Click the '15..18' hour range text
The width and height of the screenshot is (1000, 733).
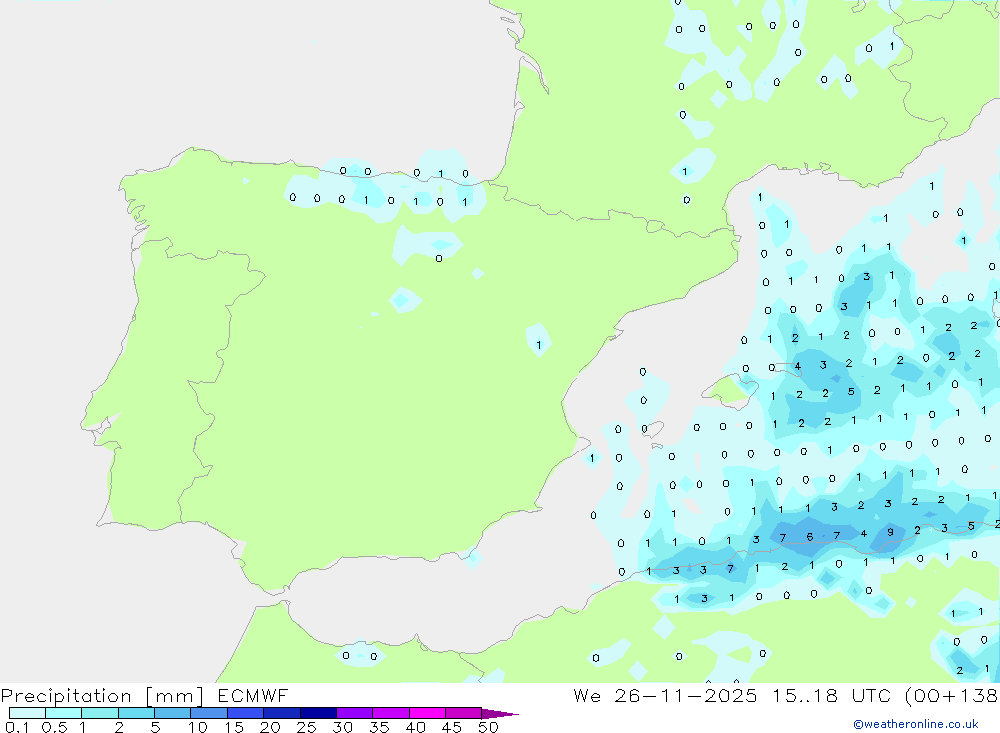point(805,695)
